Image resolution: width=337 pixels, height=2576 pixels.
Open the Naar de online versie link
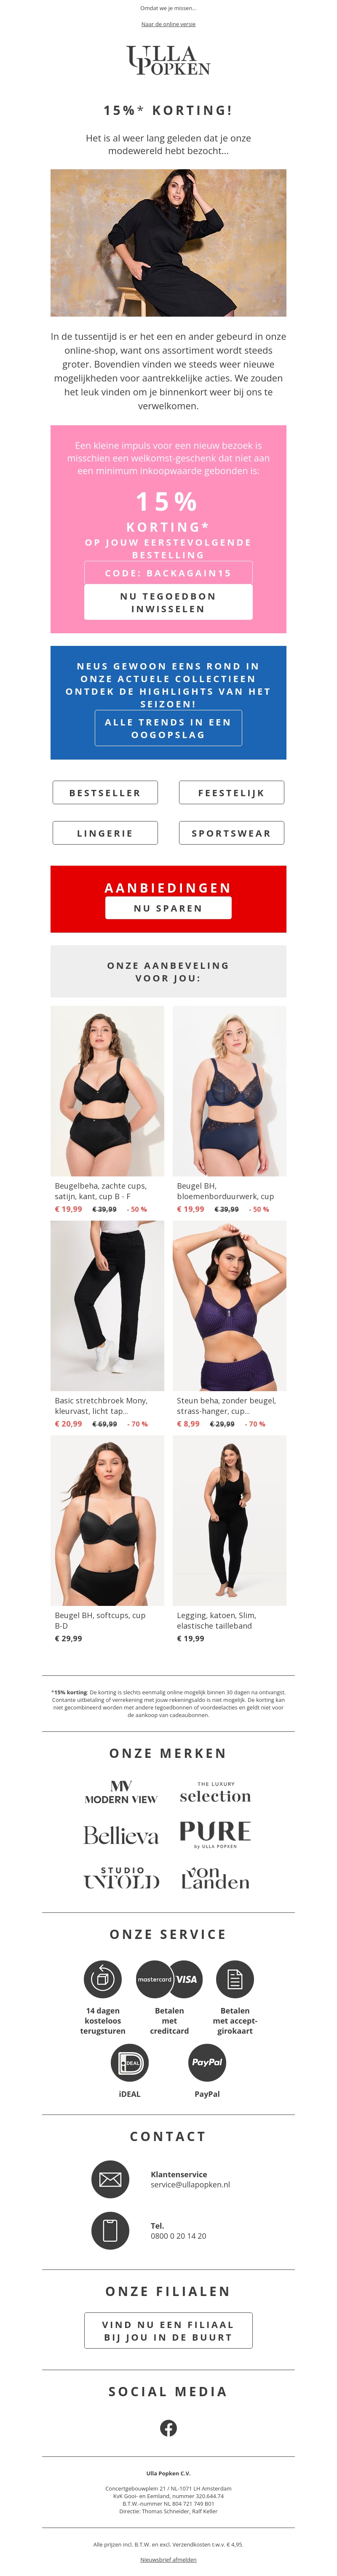[168, 24]
